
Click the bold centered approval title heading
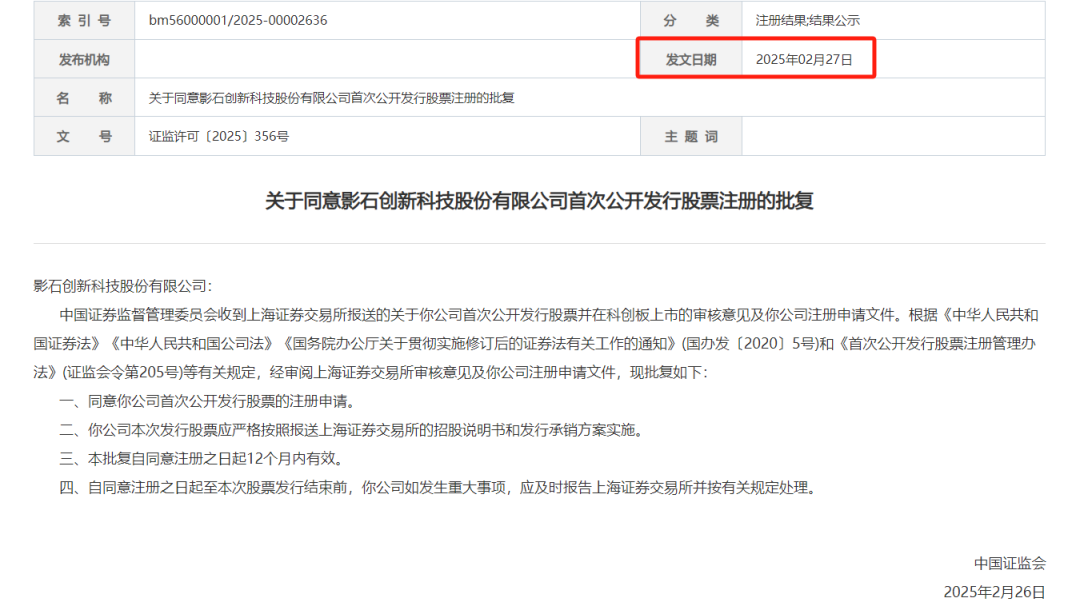[539, 201]
